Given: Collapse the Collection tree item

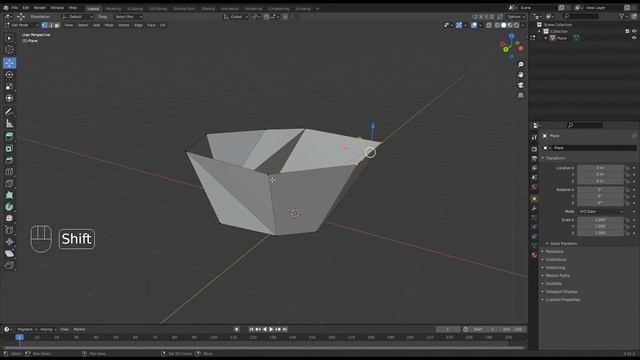Looking at the screenshot, I should (540, 31).
